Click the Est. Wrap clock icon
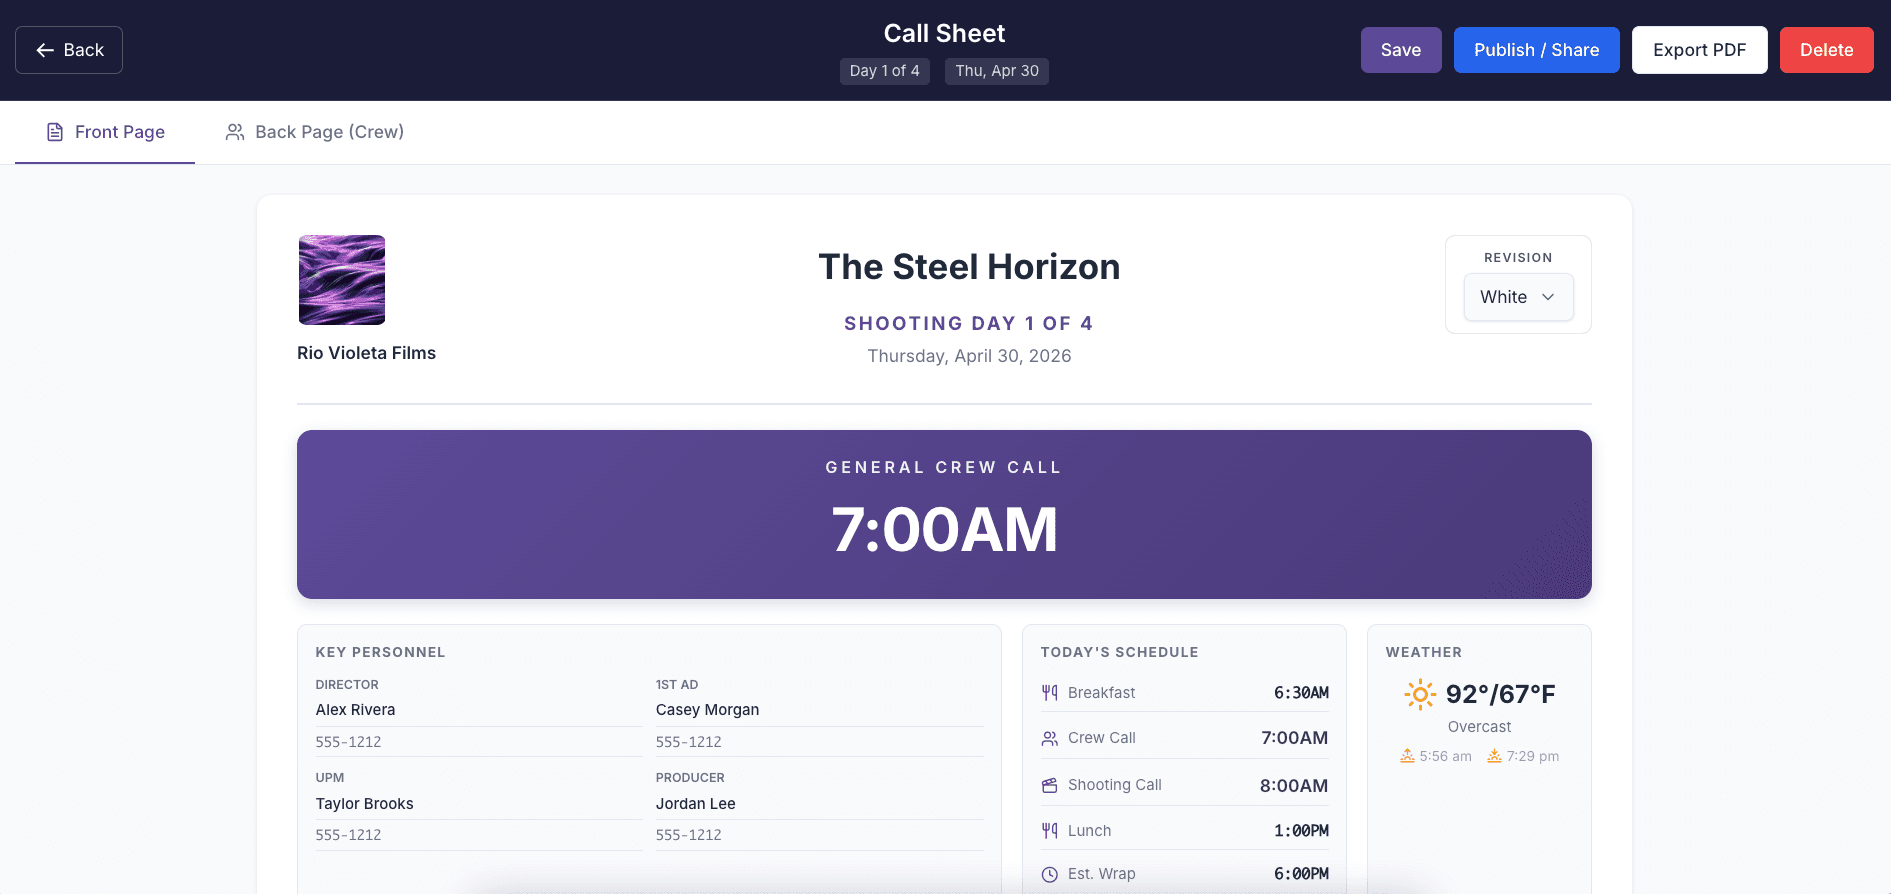1891x894 pixels. 1049,874
